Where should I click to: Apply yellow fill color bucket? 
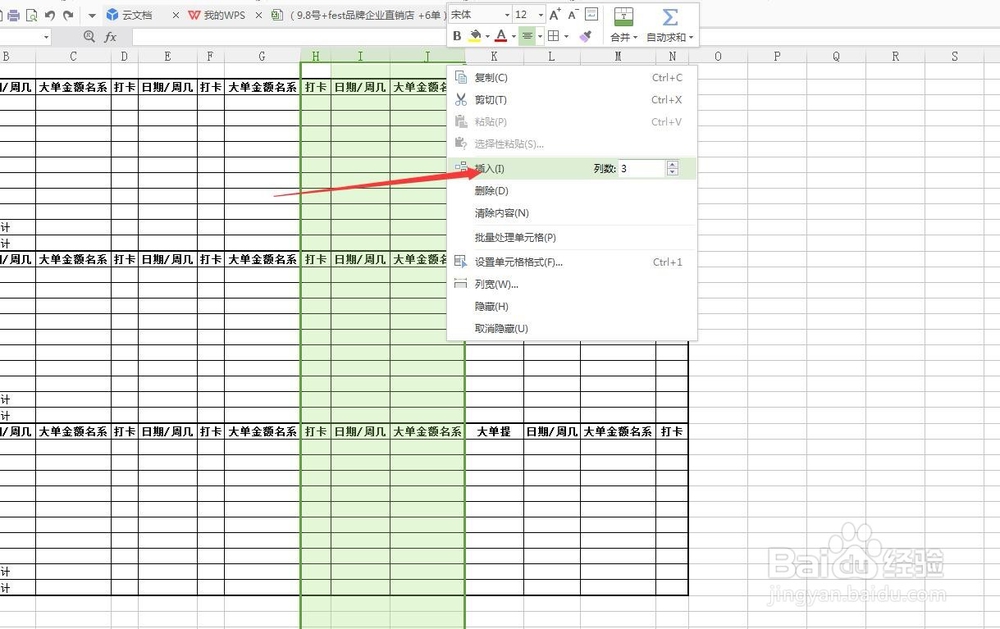pos(475,36)
